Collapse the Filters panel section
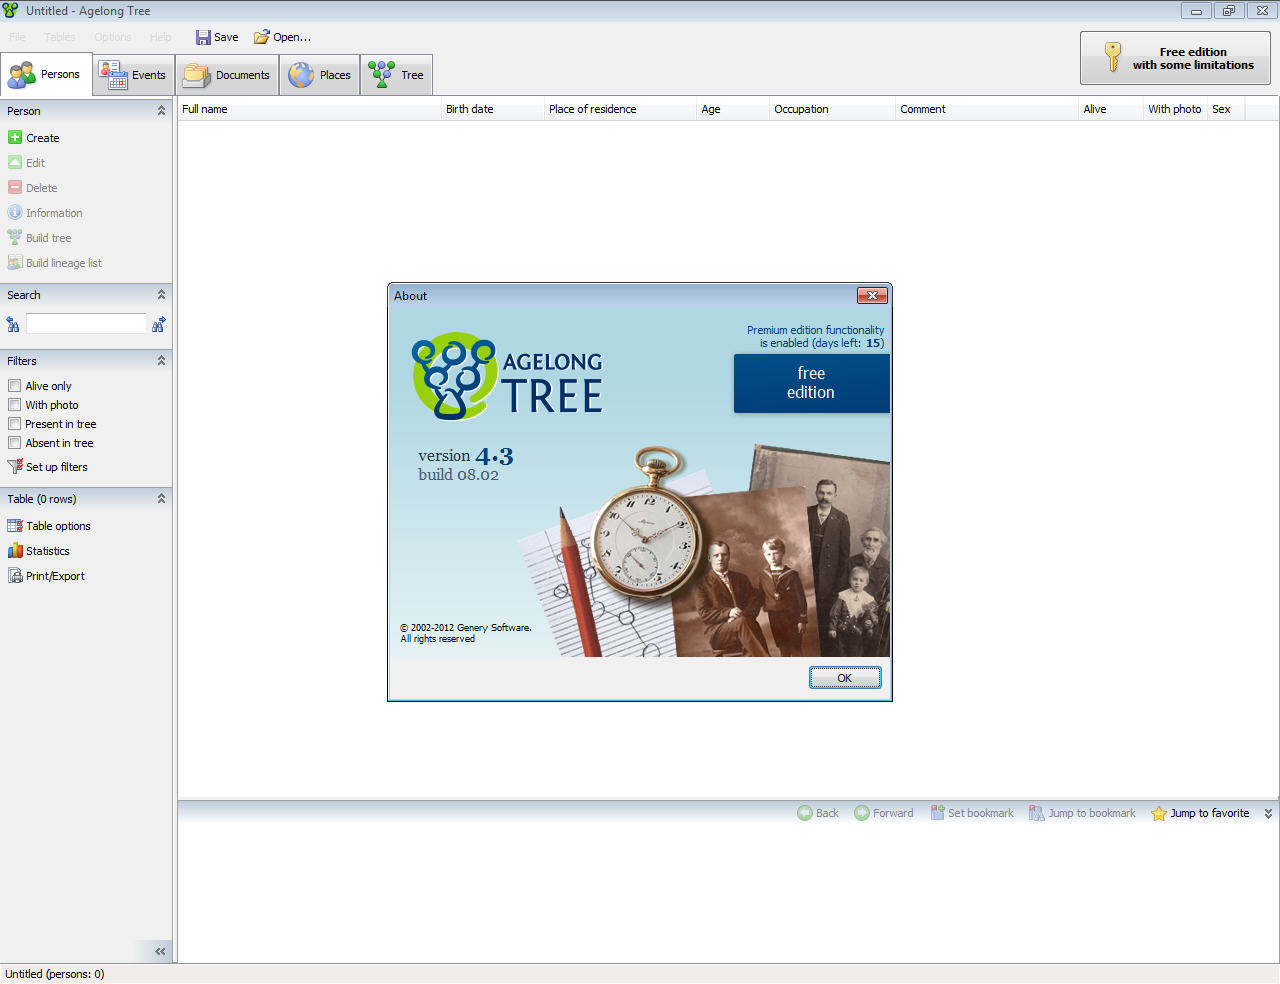 coord(161,360)
